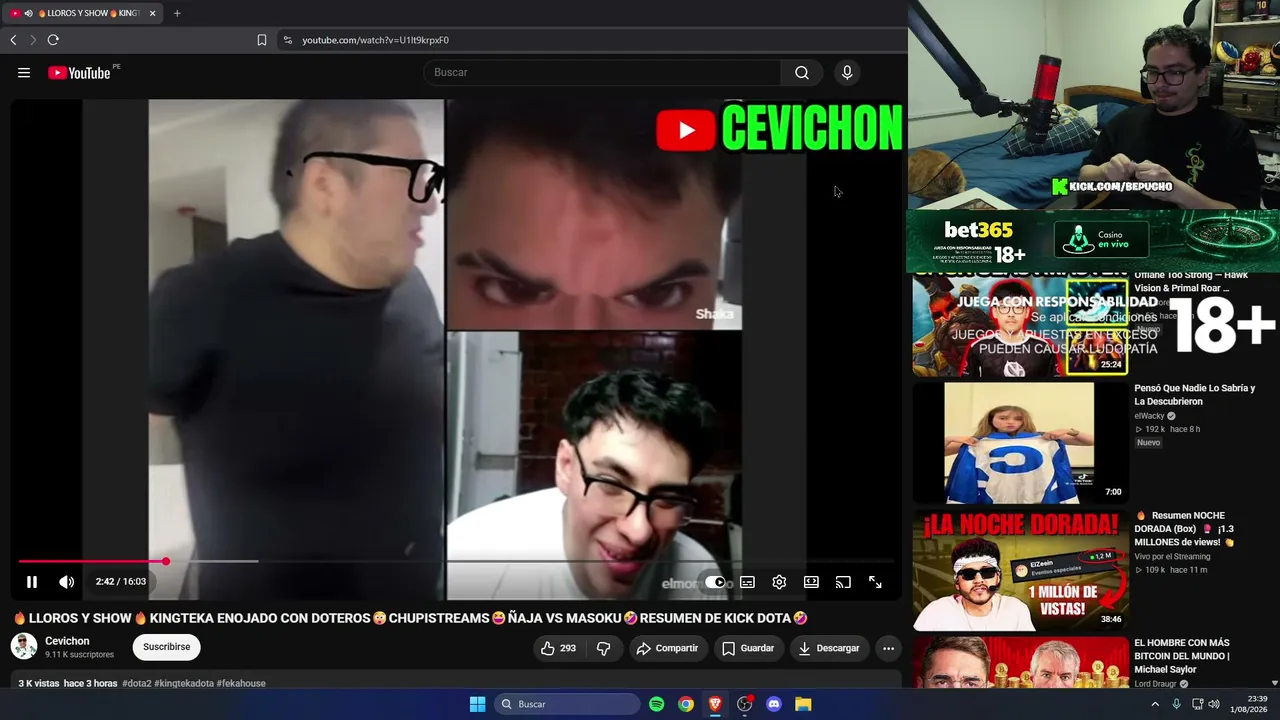Image resolution: width=1280 pixels, height=720 pixels.
Task: Switch to theater mode view
Action: click(x=811, y=582)
